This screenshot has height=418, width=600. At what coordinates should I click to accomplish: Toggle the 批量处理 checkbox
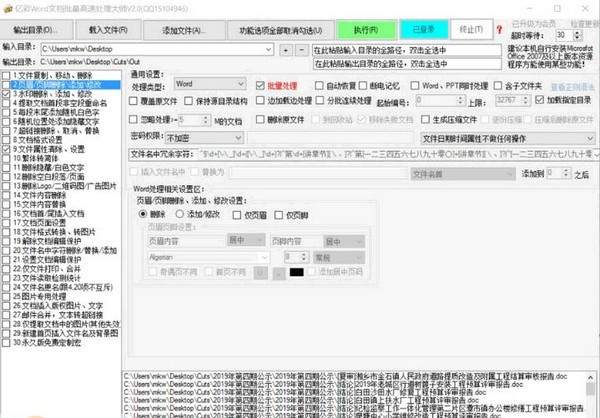coord(261,86)
